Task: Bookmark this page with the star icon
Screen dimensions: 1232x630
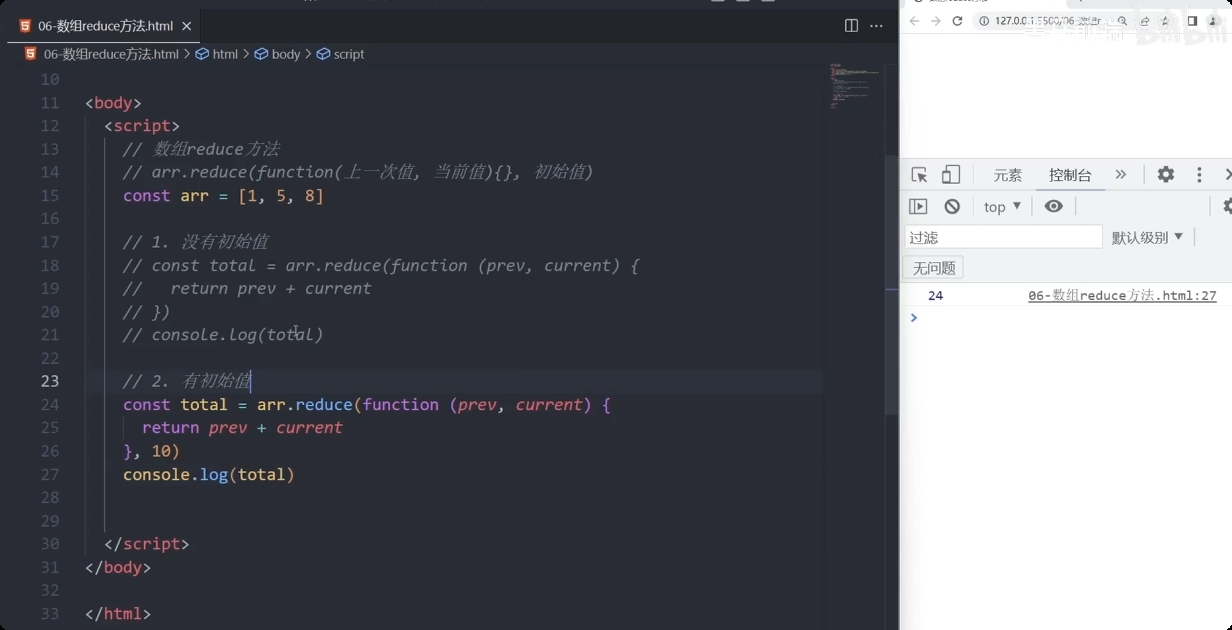Action: [x=1165, y=21]
